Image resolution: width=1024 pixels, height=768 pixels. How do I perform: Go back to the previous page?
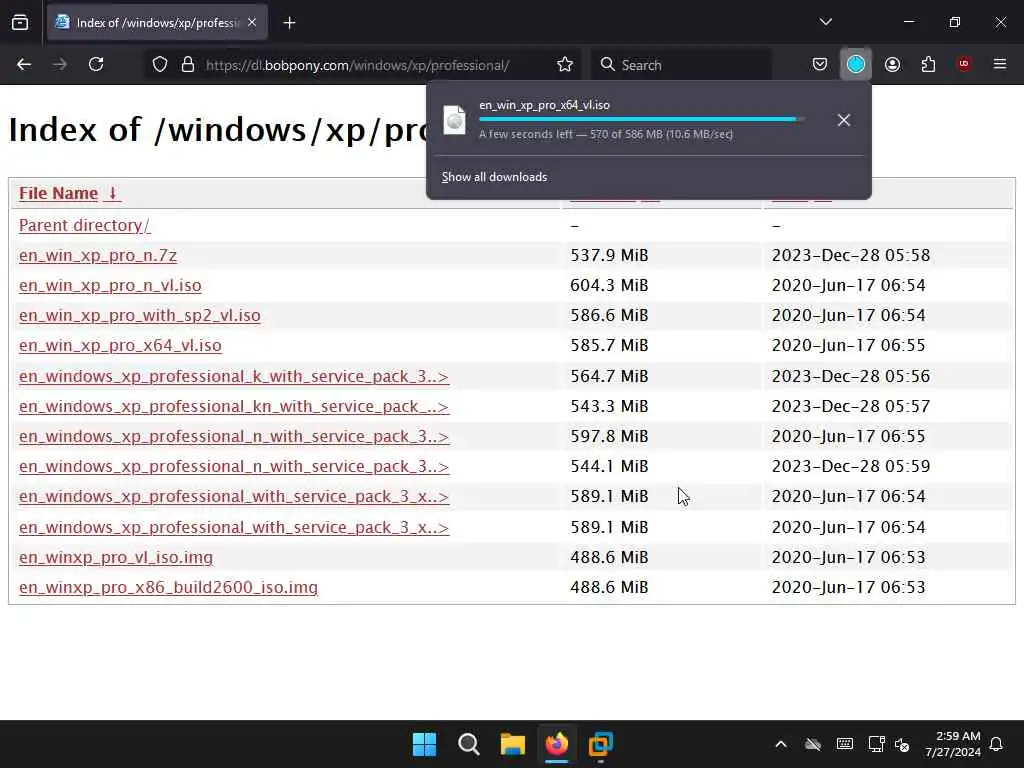click(x=24, y=64)
